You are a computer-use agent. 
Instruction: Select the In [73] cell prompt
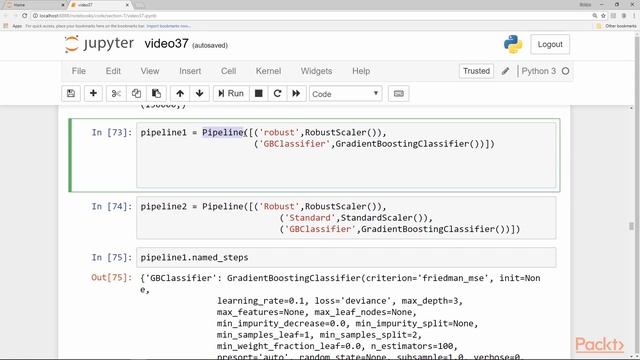[111, 133]
